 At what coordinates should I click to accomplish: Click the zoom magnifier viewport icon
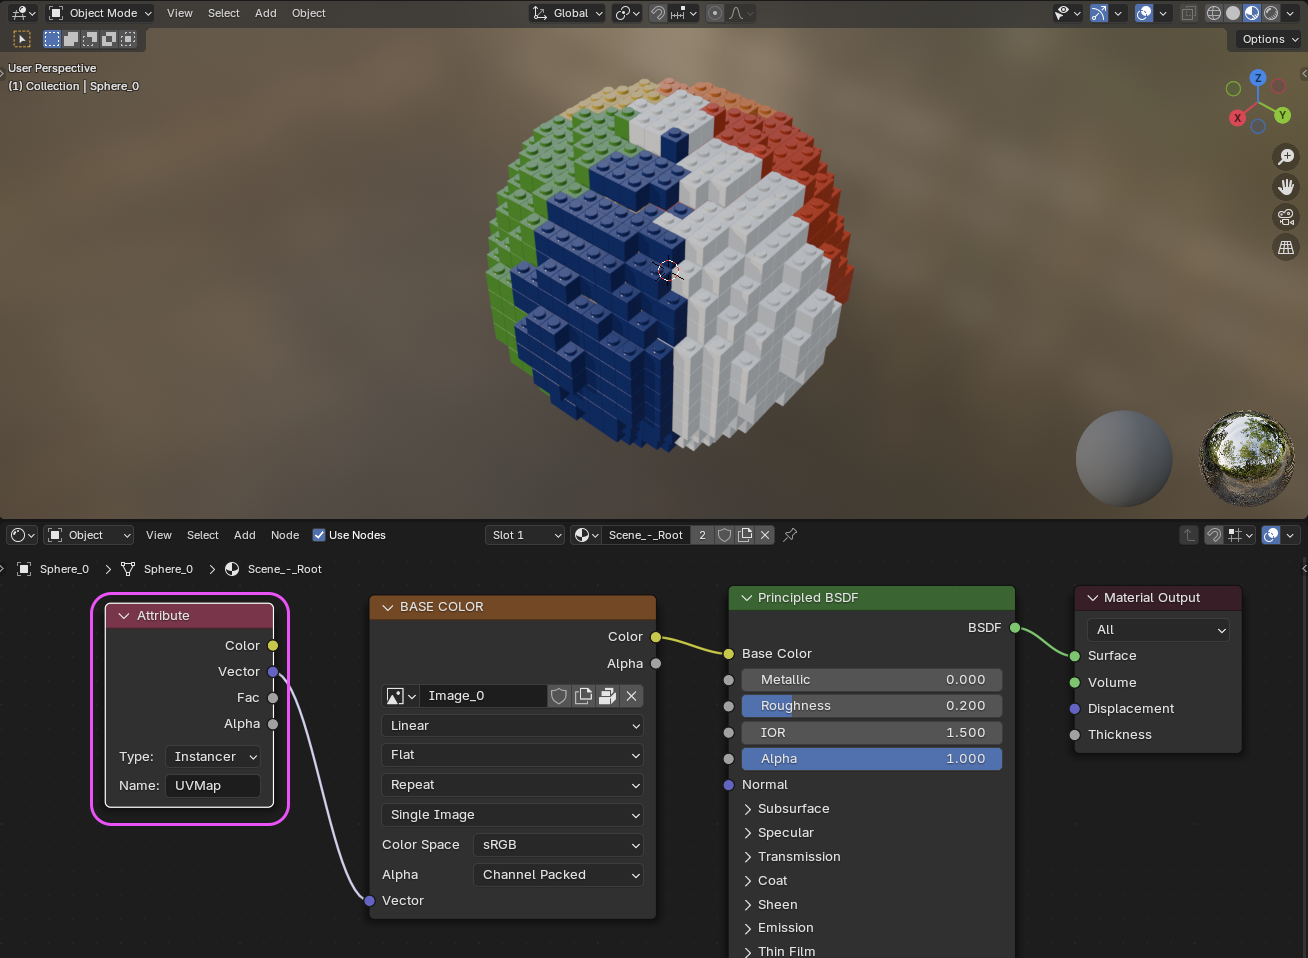pyautogui.click(x=1286, y=156)
